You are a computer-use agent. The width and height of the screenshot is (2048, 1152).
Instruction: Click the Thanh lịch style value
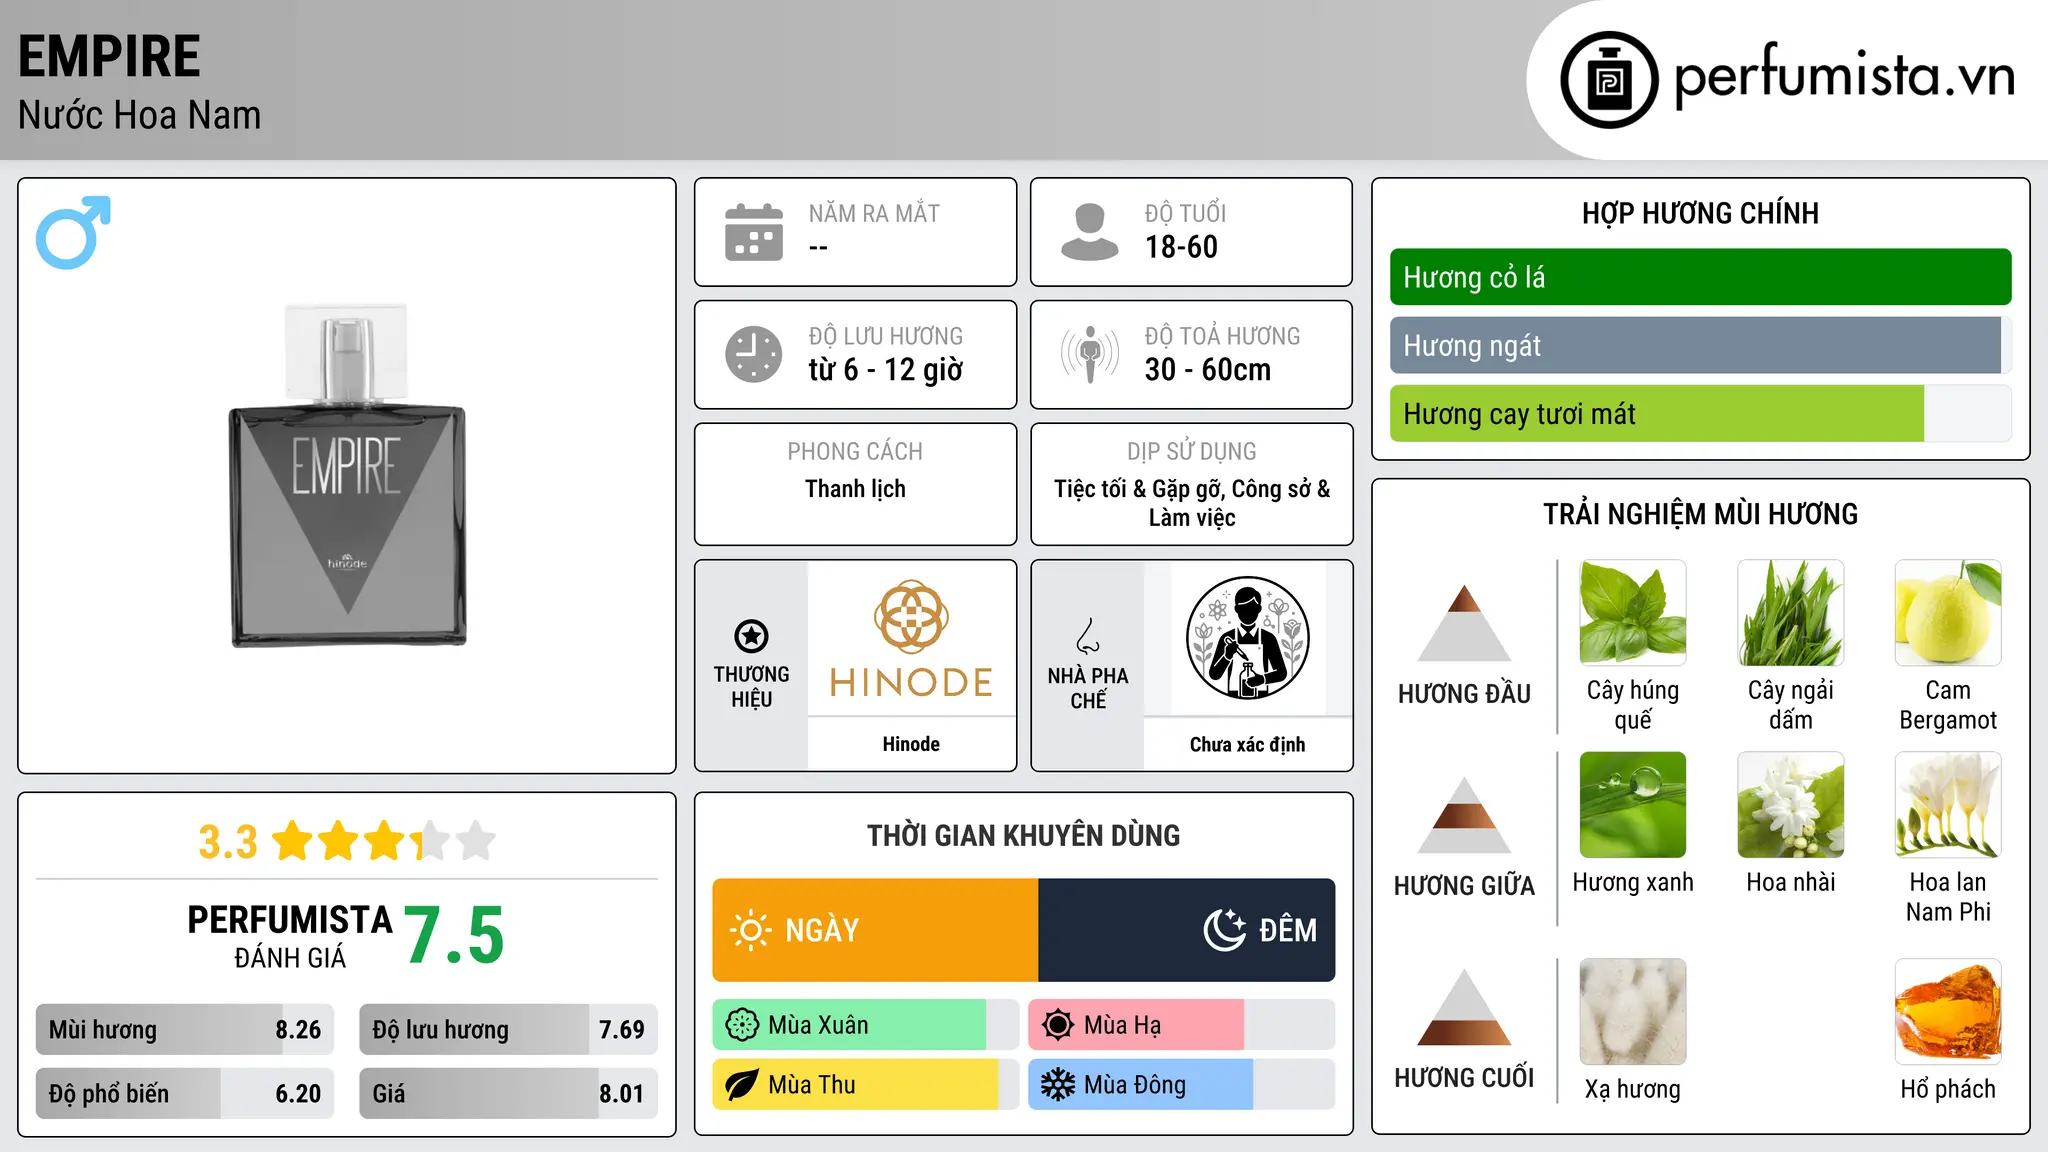point(855,489)
